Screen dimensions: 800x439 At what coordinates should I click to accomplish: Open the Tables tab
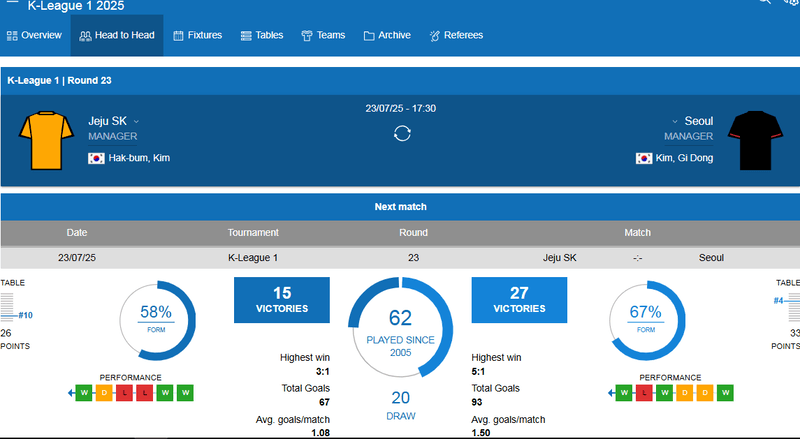262,35
